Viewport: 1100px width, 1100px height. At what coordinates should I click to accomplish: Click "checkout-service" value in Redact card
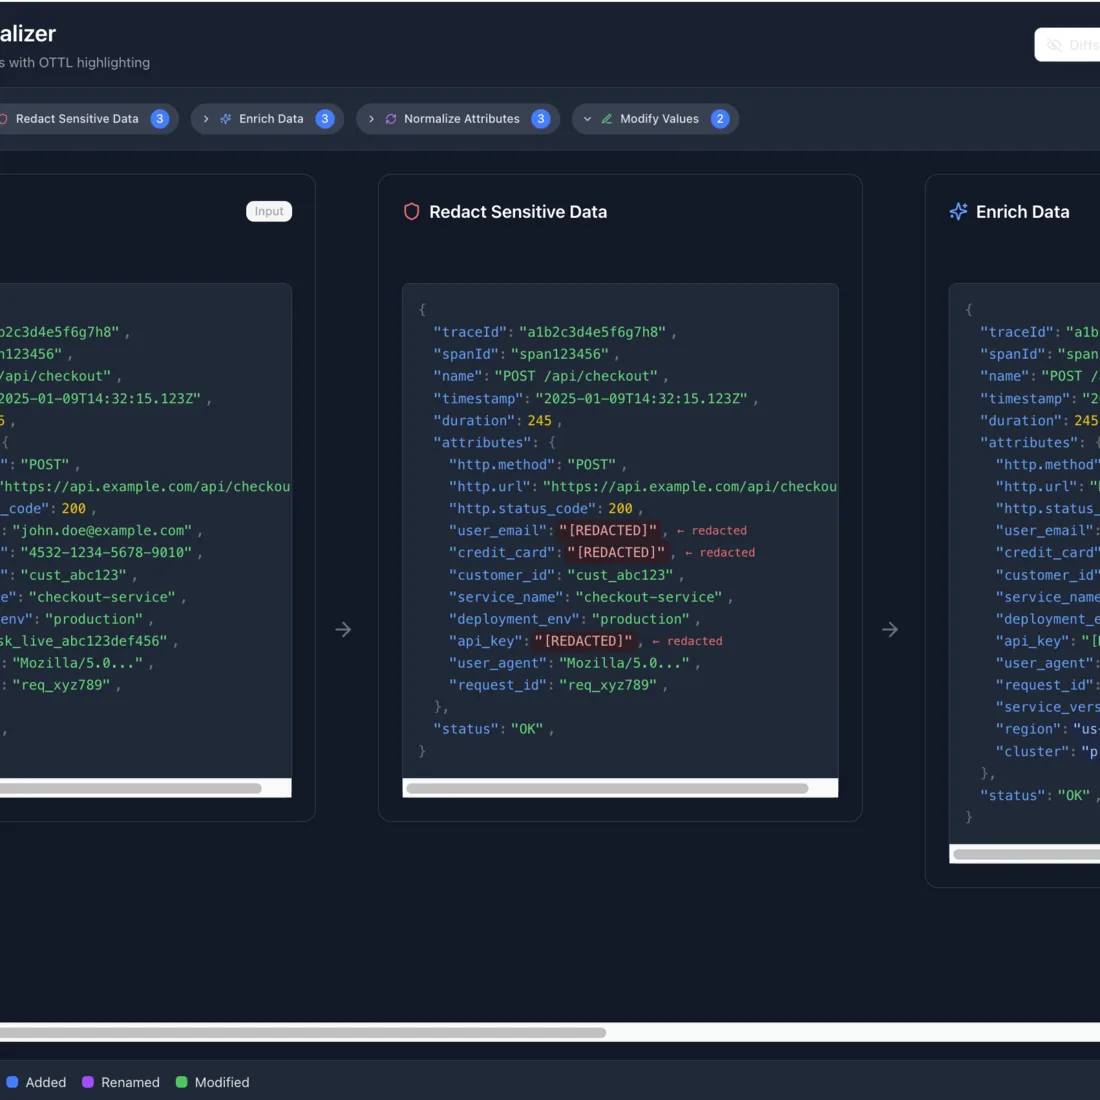click(x=649, y=596)
